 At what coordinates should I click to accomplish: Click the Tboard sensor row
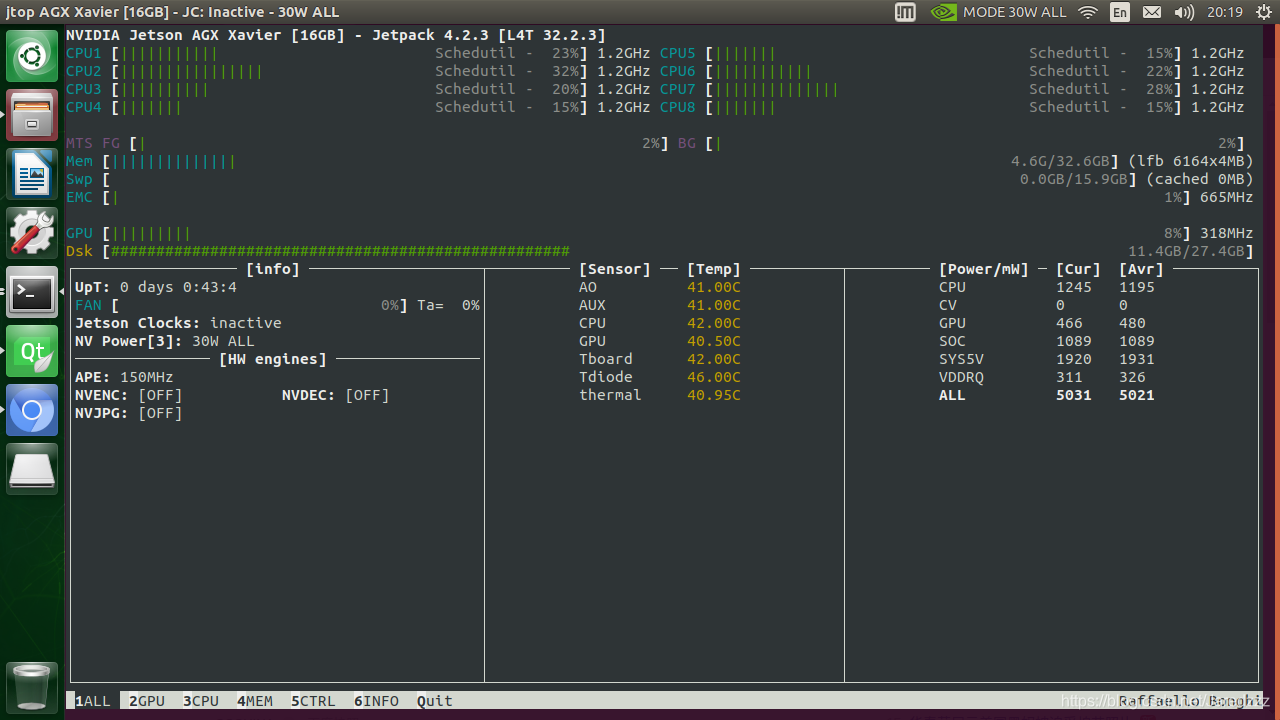tap(660, 359)
